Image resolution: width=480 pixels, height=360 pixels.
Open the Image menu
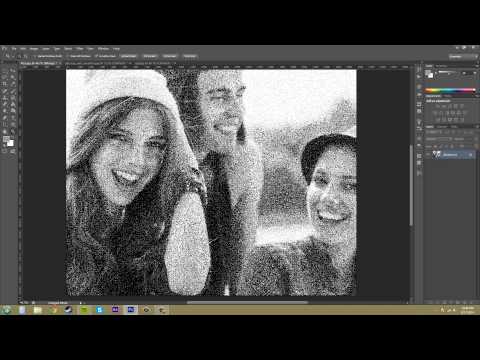33,48
